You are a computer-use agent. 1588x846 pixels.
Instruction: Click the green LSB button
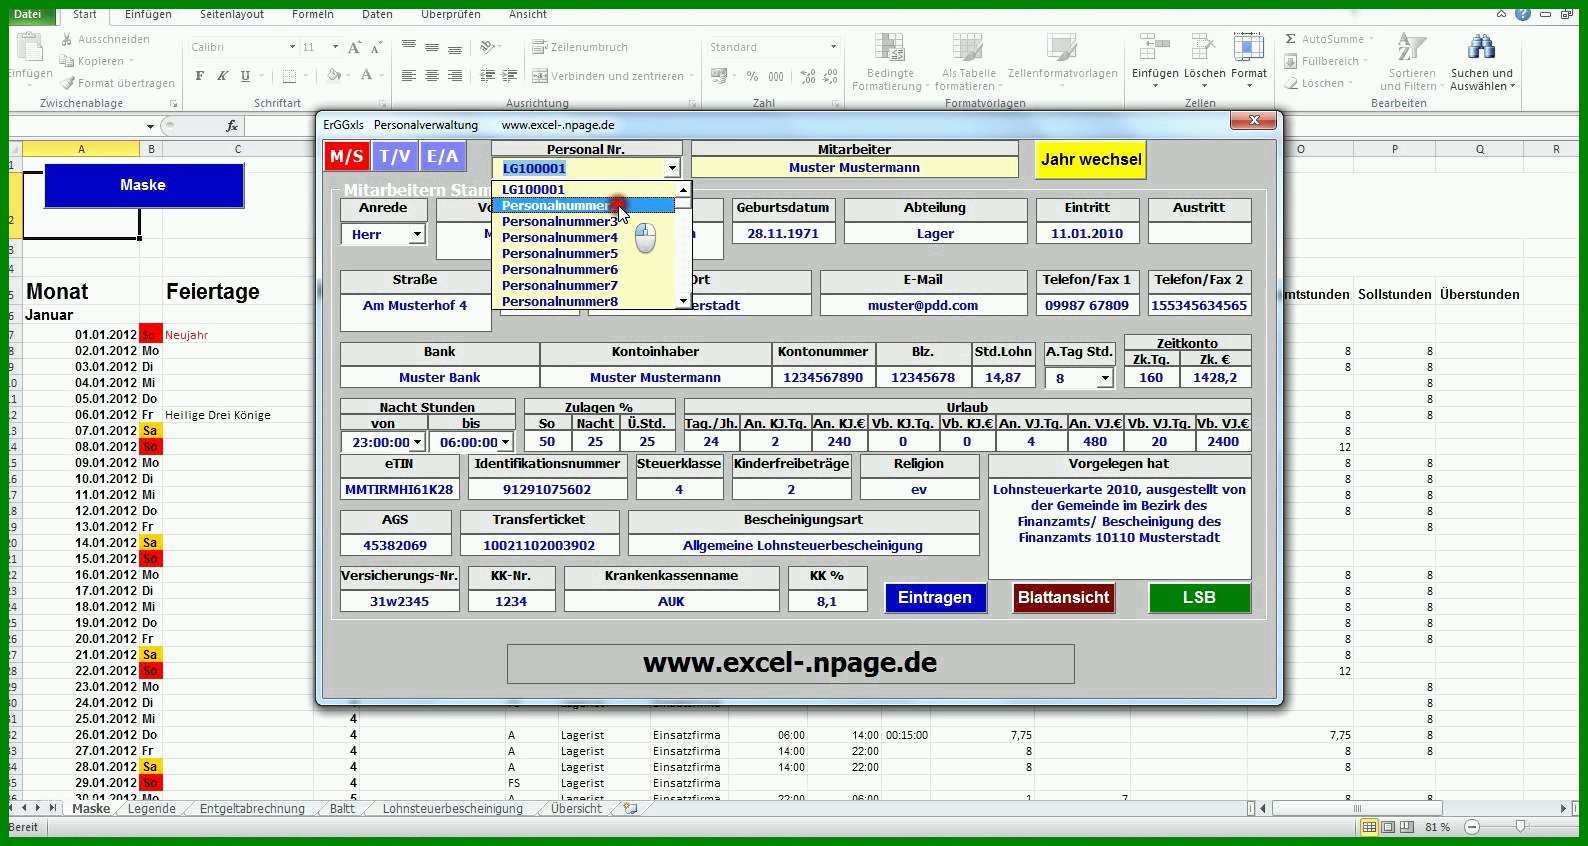(1199, 598)
